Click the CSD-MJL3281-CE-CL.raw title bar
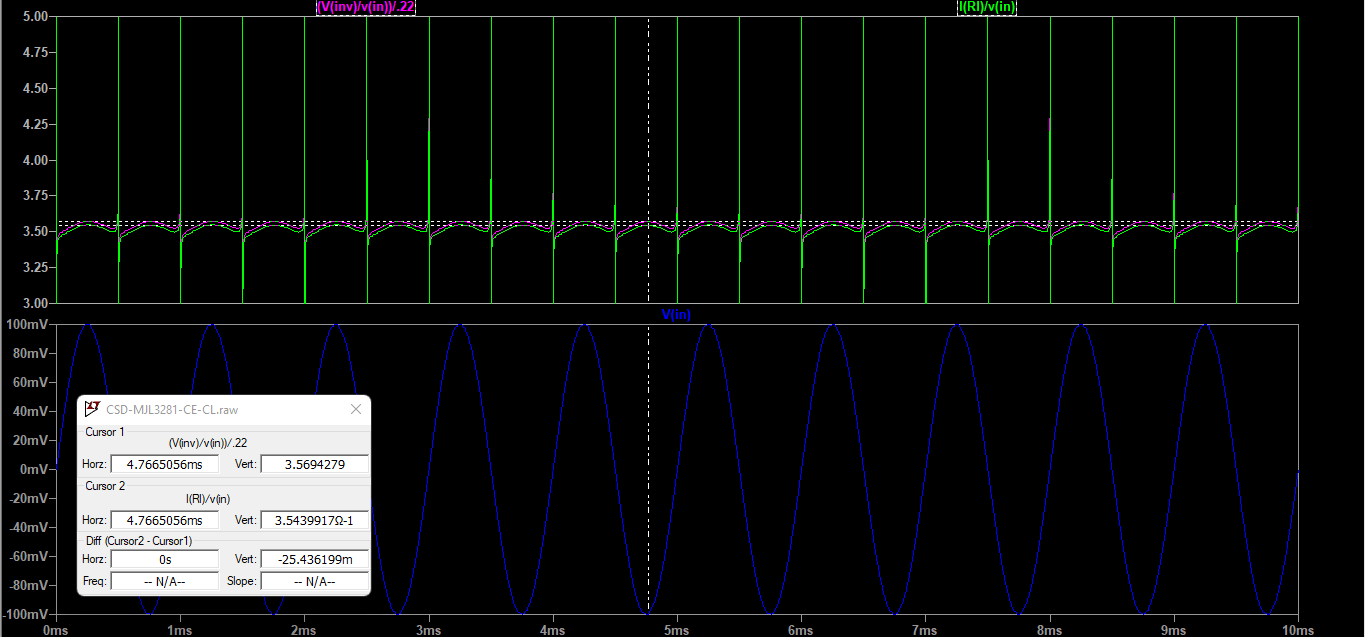This screenshot has width=1366, height=637. 224,409
